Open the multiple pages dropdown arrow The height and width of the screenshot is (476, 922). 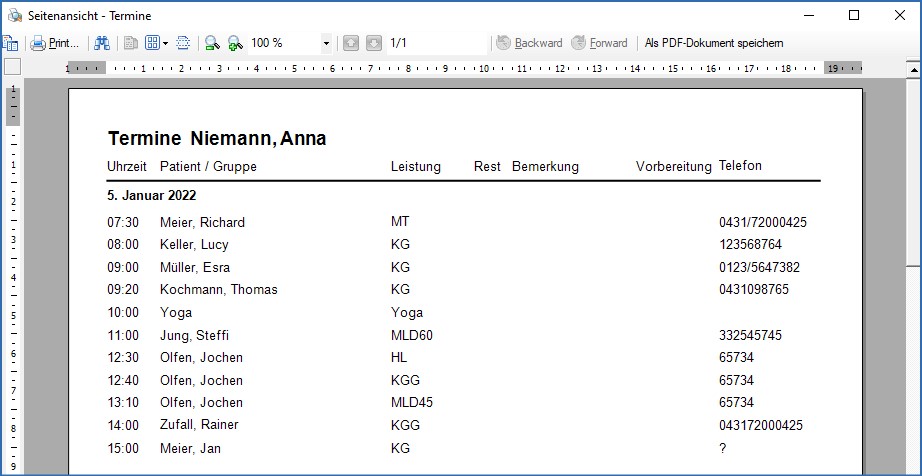166,43
